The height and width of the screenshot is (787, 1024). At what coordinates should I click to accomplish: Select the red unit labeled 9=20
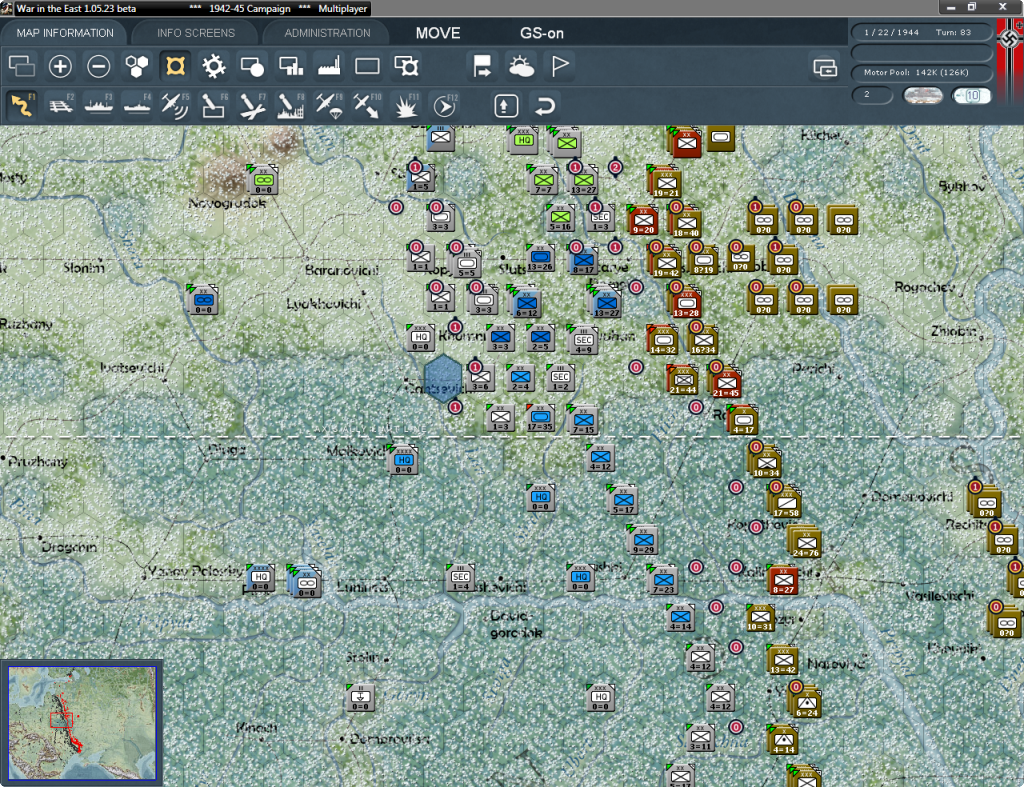pos(643,219)
